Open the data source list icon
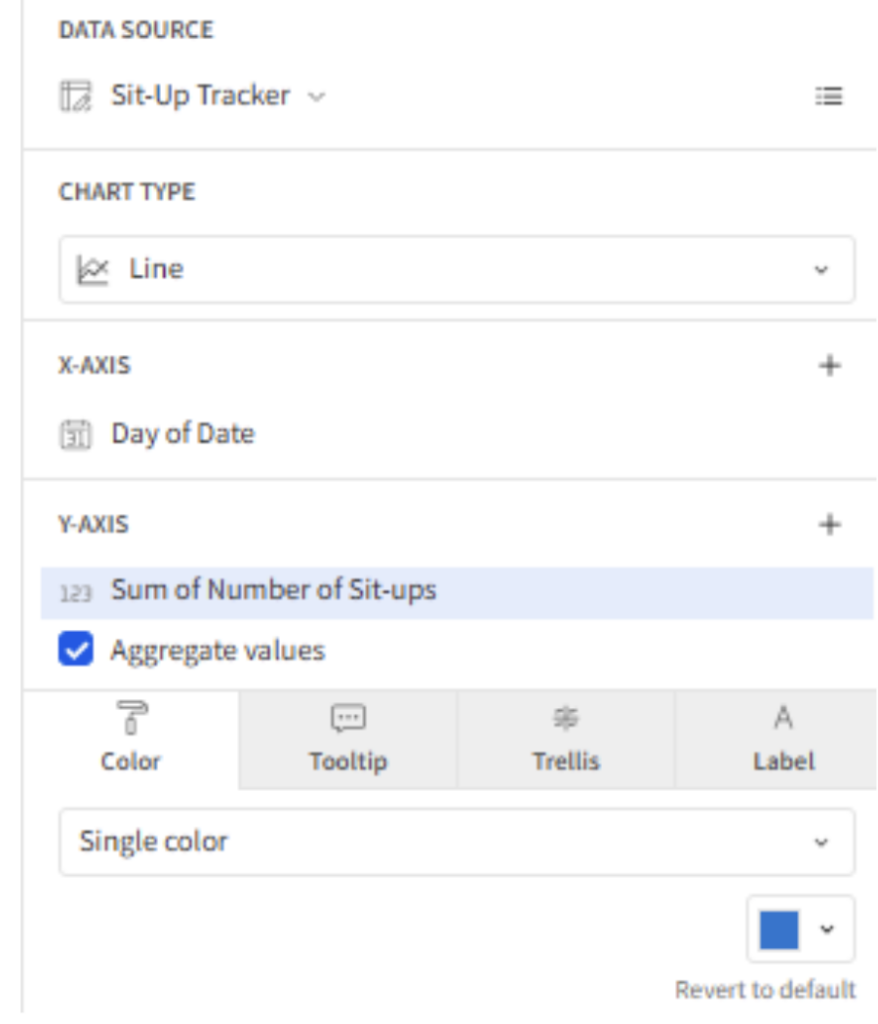878x1024 pixels. click(829, 96)
